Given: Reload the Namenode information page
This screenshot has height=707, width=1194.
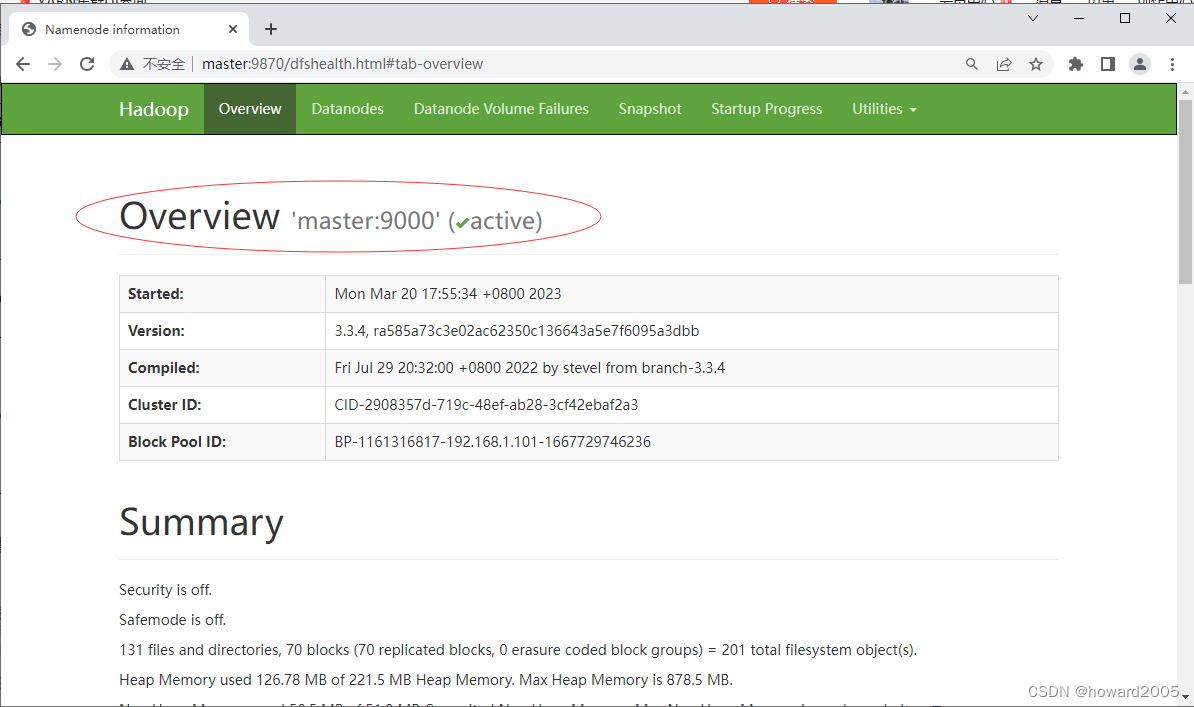Looking at the screenshot, I should 88,64.
